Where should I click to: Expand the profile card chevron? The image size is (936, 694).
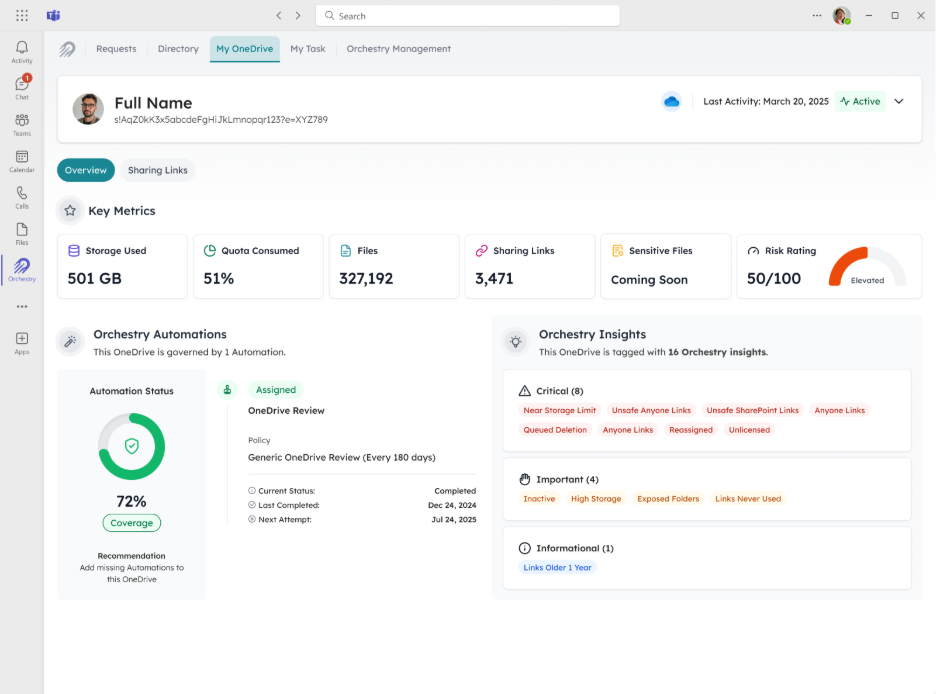pyautogui.click(x=899, y=101)
